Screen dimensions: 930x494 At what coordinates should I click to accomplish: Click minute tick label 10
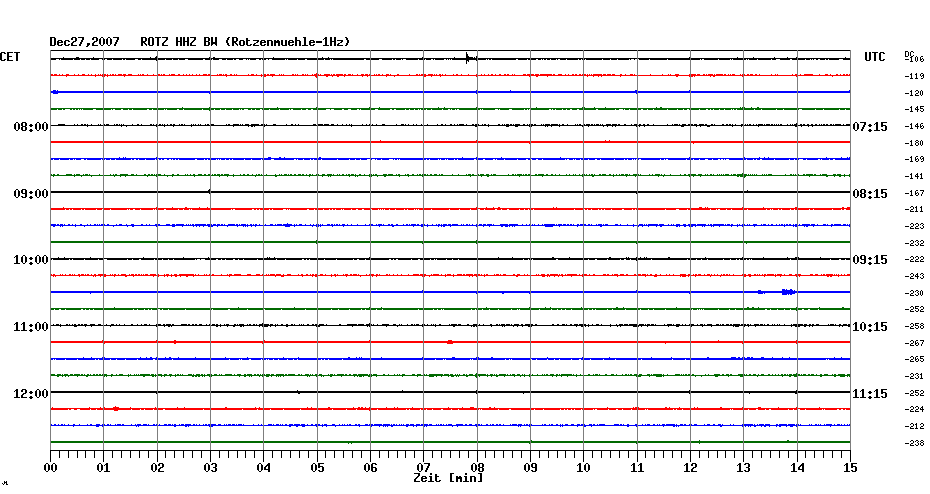click(x=584, y=467)
